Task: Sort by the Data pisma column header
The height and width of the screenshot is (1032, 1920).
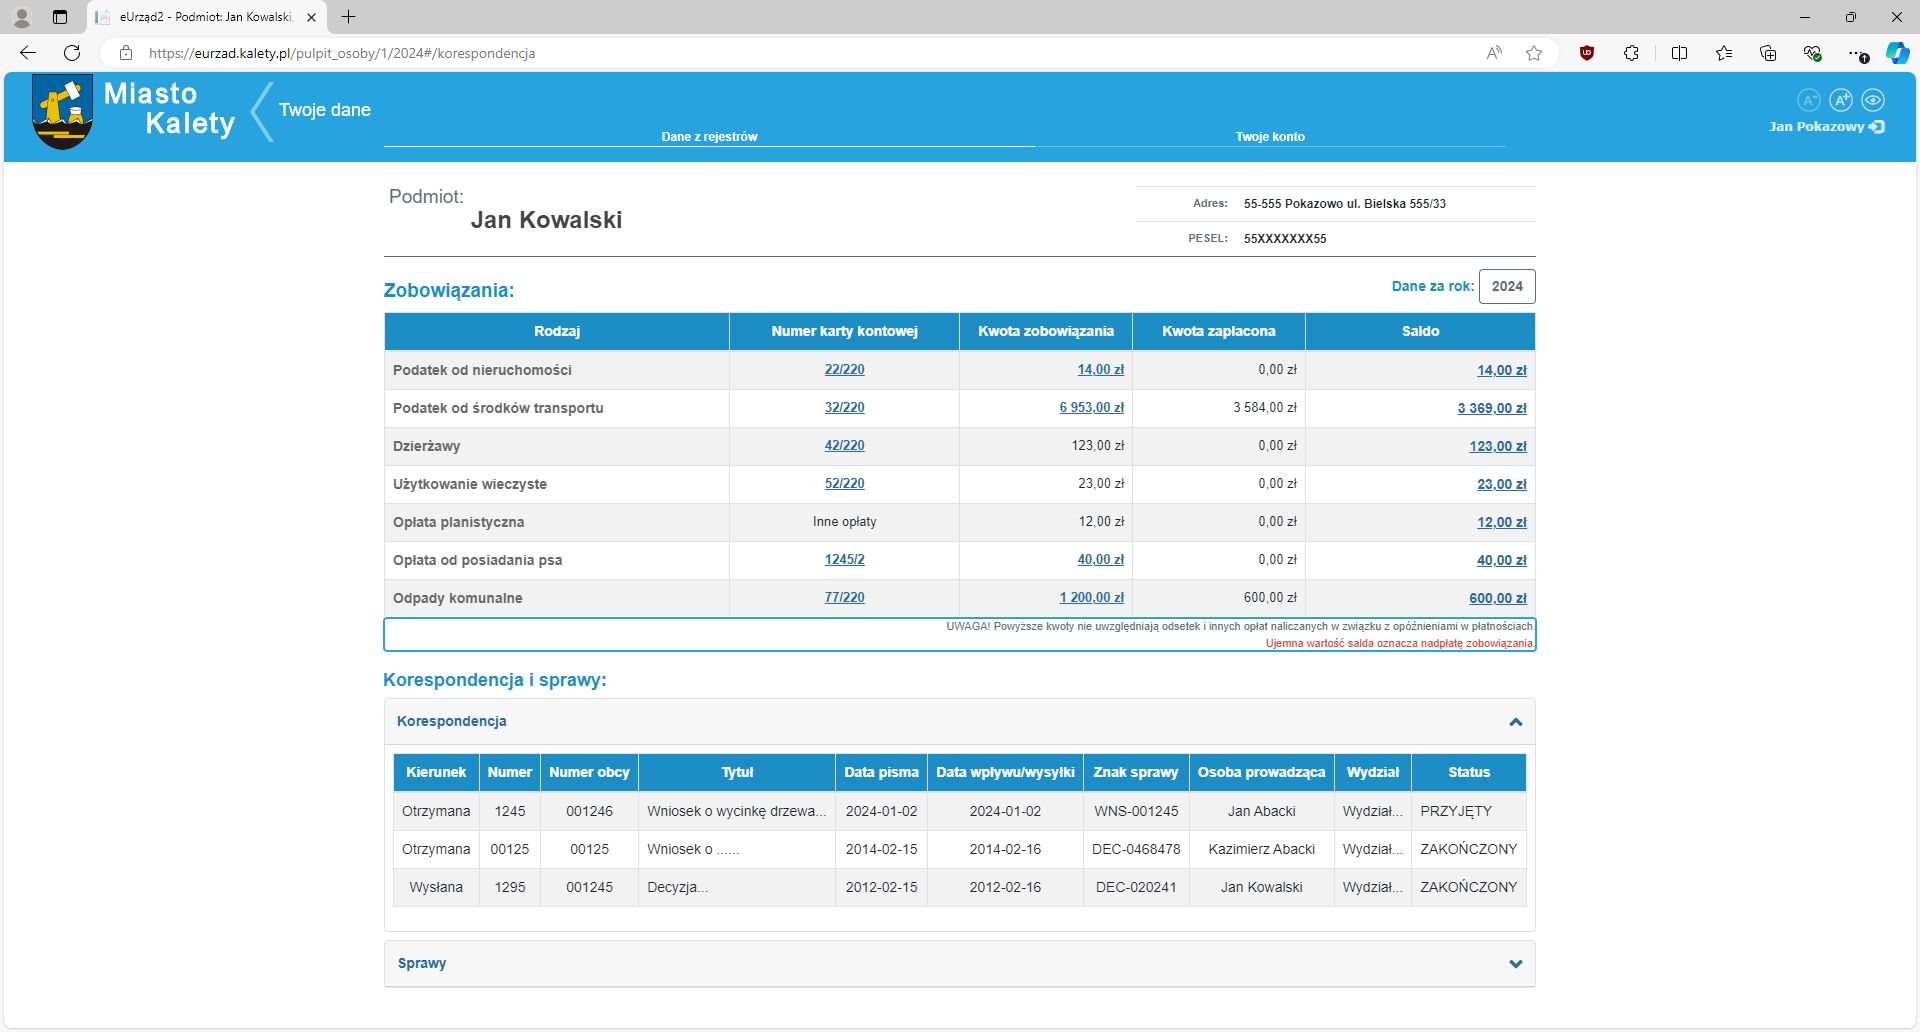Action: 881,772
